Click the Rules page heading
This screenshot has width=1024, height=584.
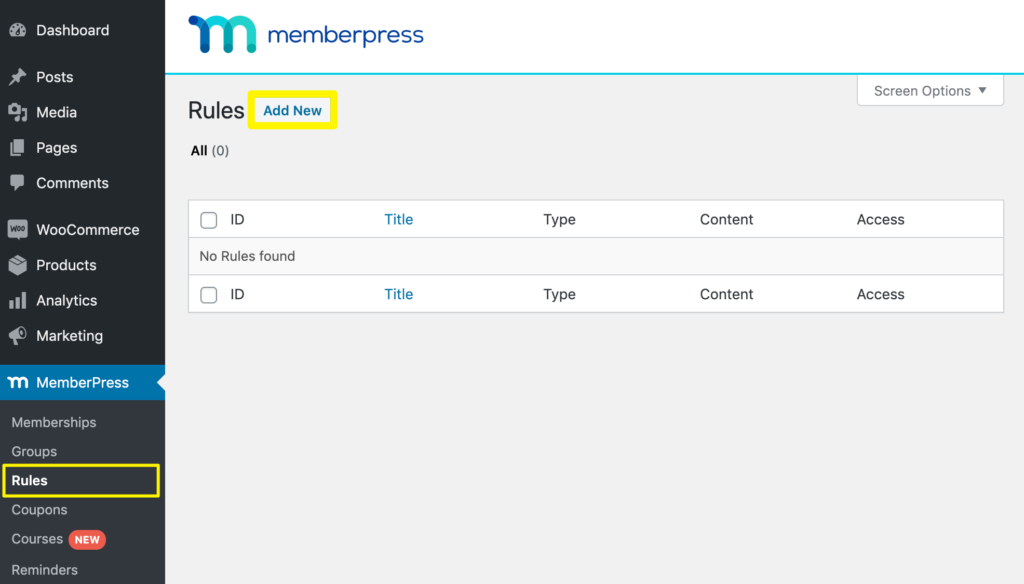[x=216, y=110]
